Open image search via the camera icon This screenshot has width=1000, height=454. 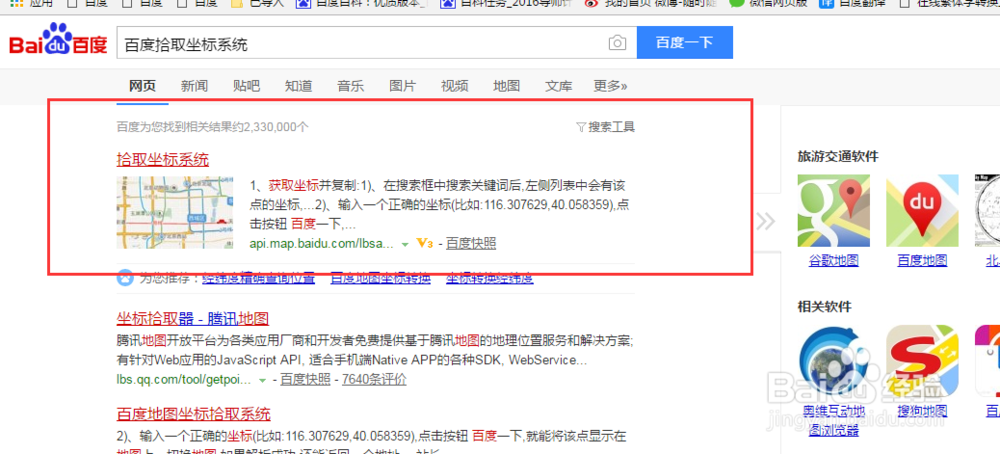[x=617, y=43]
